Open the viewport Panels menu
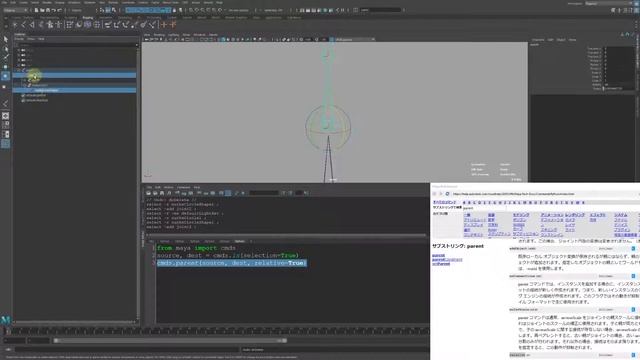640x360 pixels. tap(213, 35)
